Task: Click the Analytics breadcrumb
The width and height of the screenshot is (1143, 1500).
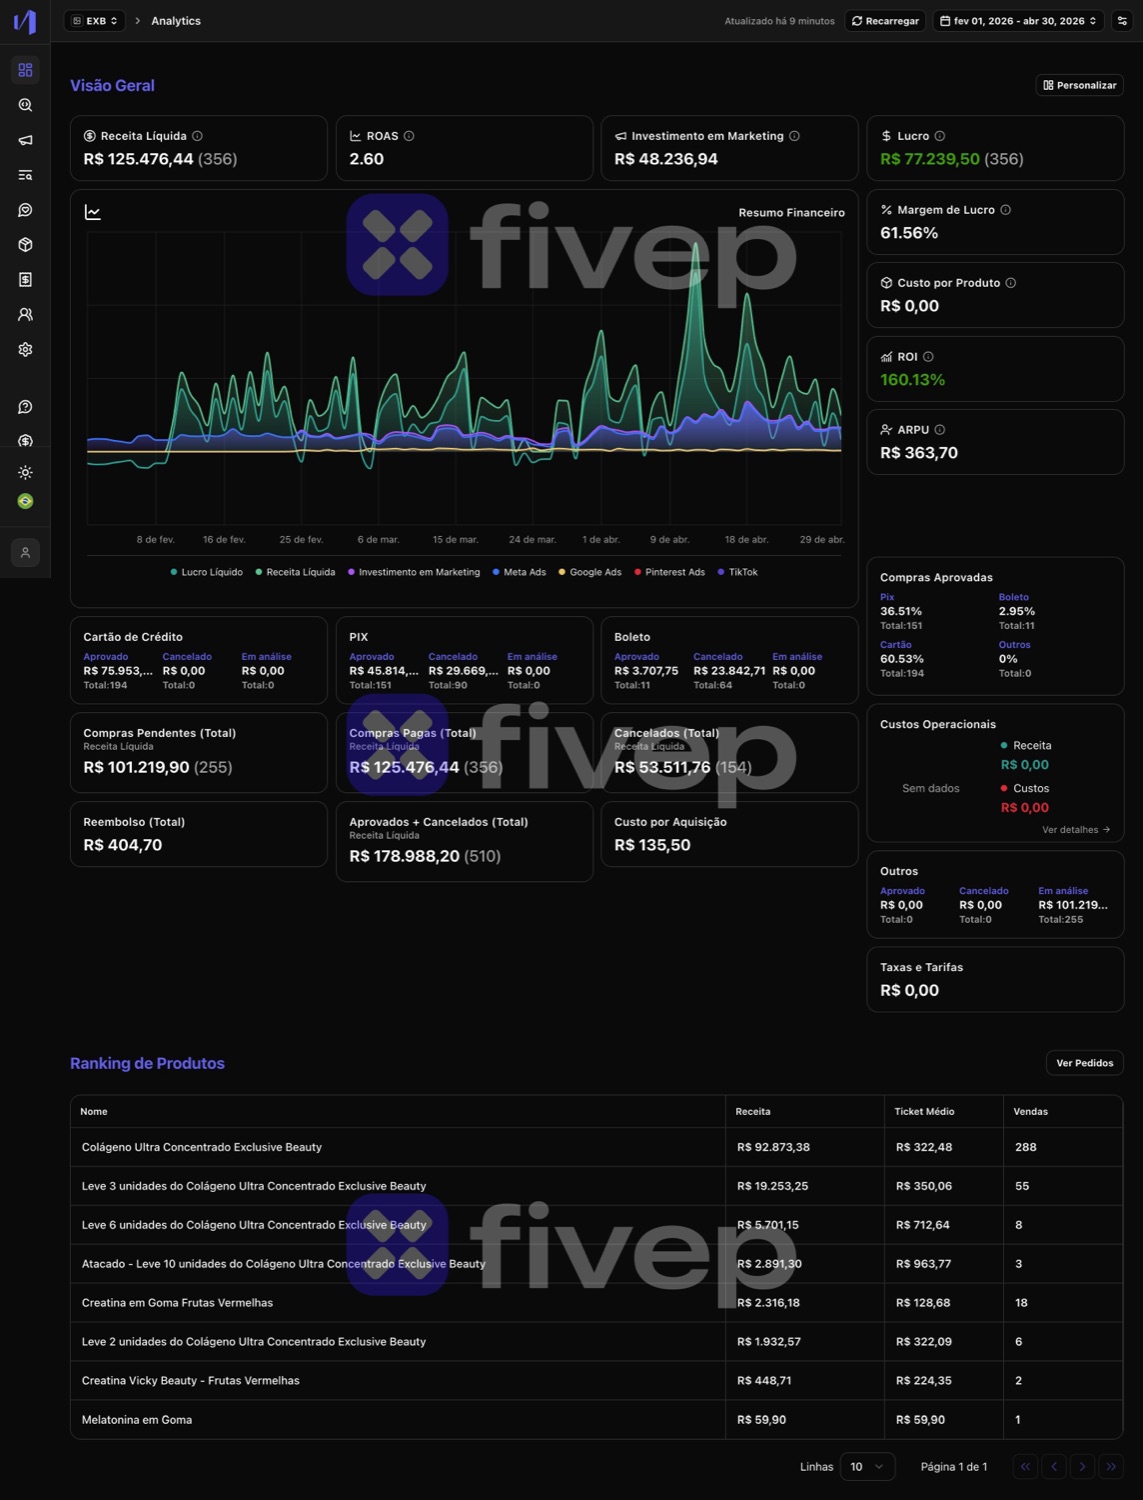Action: (176, 21)
